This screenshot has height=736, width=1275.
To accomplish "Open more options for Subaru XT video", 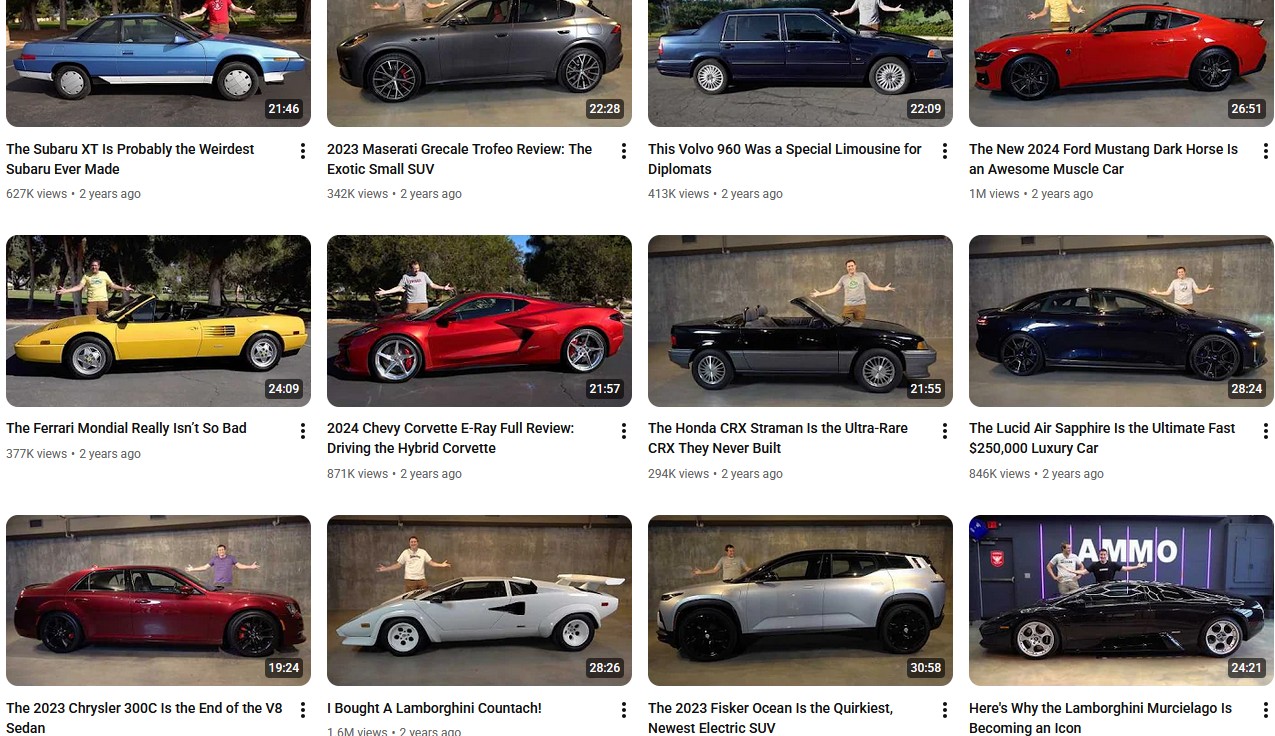I will [x=302, y=151].
